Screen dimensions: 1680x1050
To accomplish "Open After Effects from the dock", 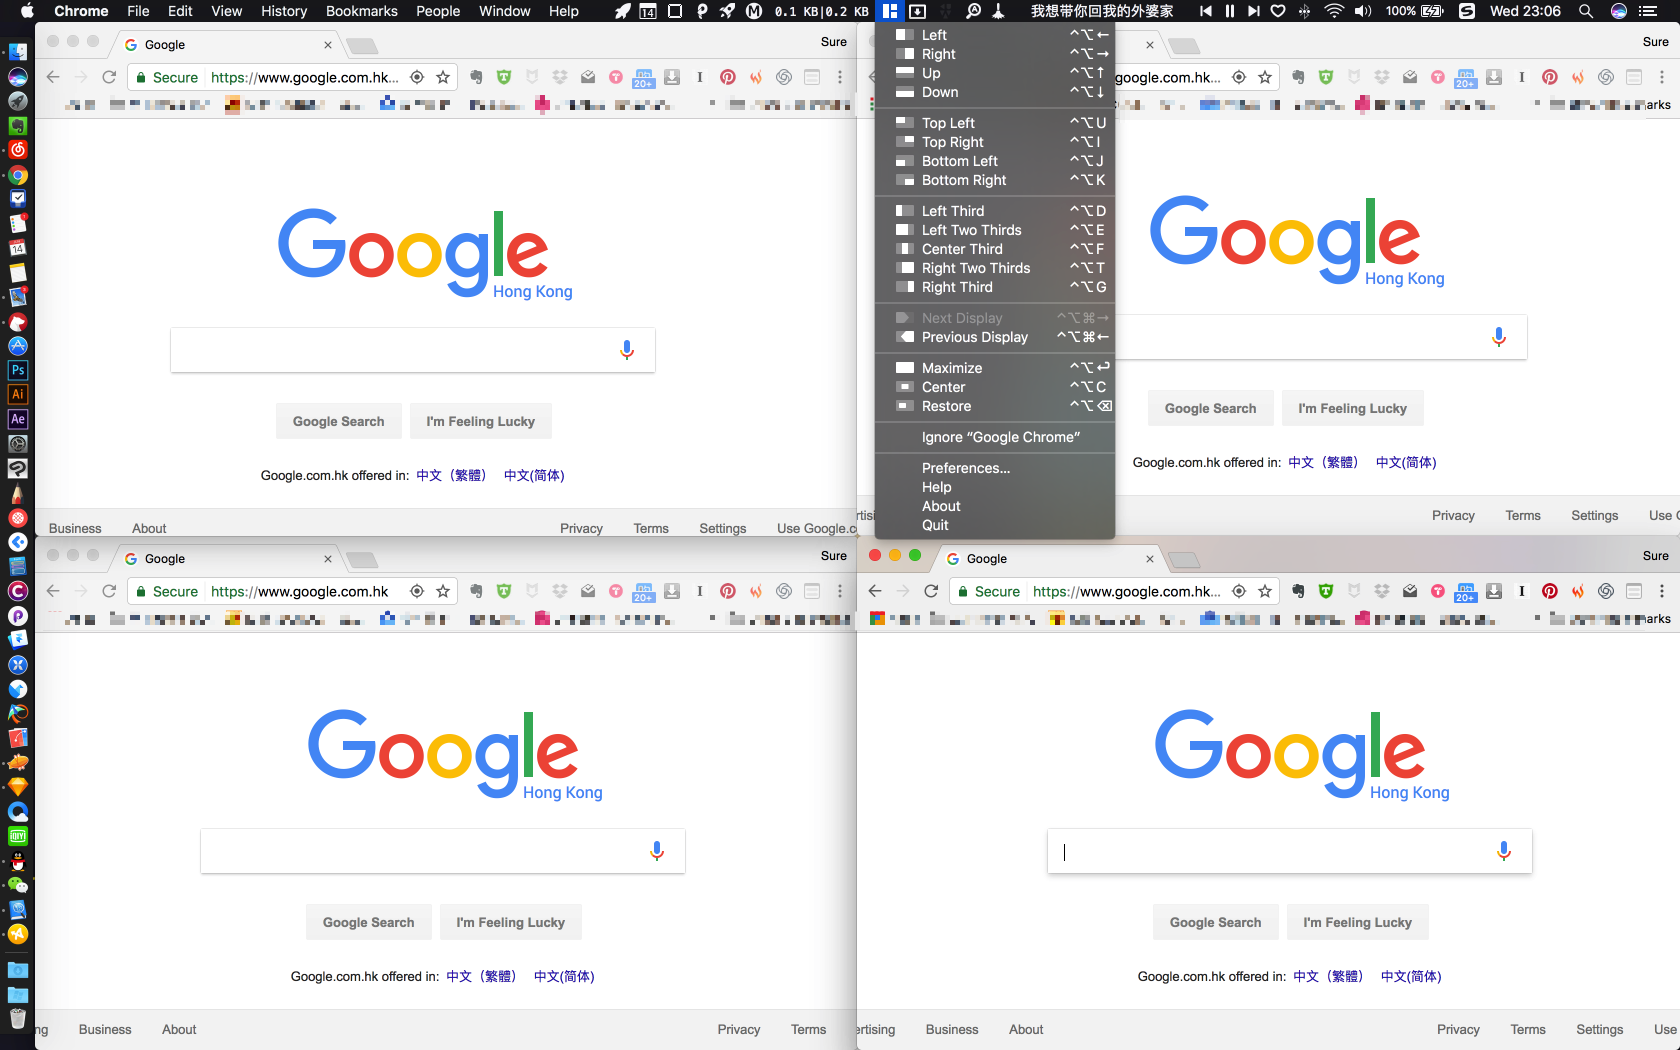I will (x=18, y=419).
